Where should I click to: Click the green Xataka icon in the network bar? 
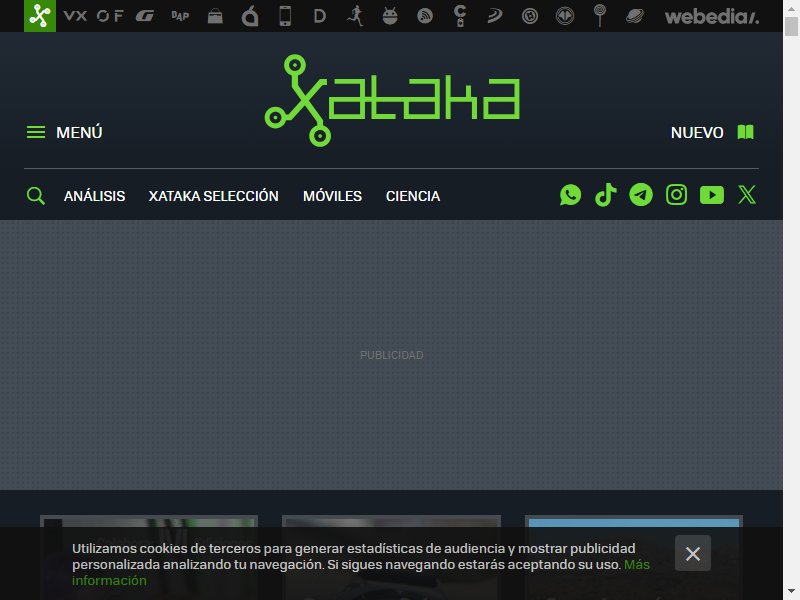click(40, 16)
